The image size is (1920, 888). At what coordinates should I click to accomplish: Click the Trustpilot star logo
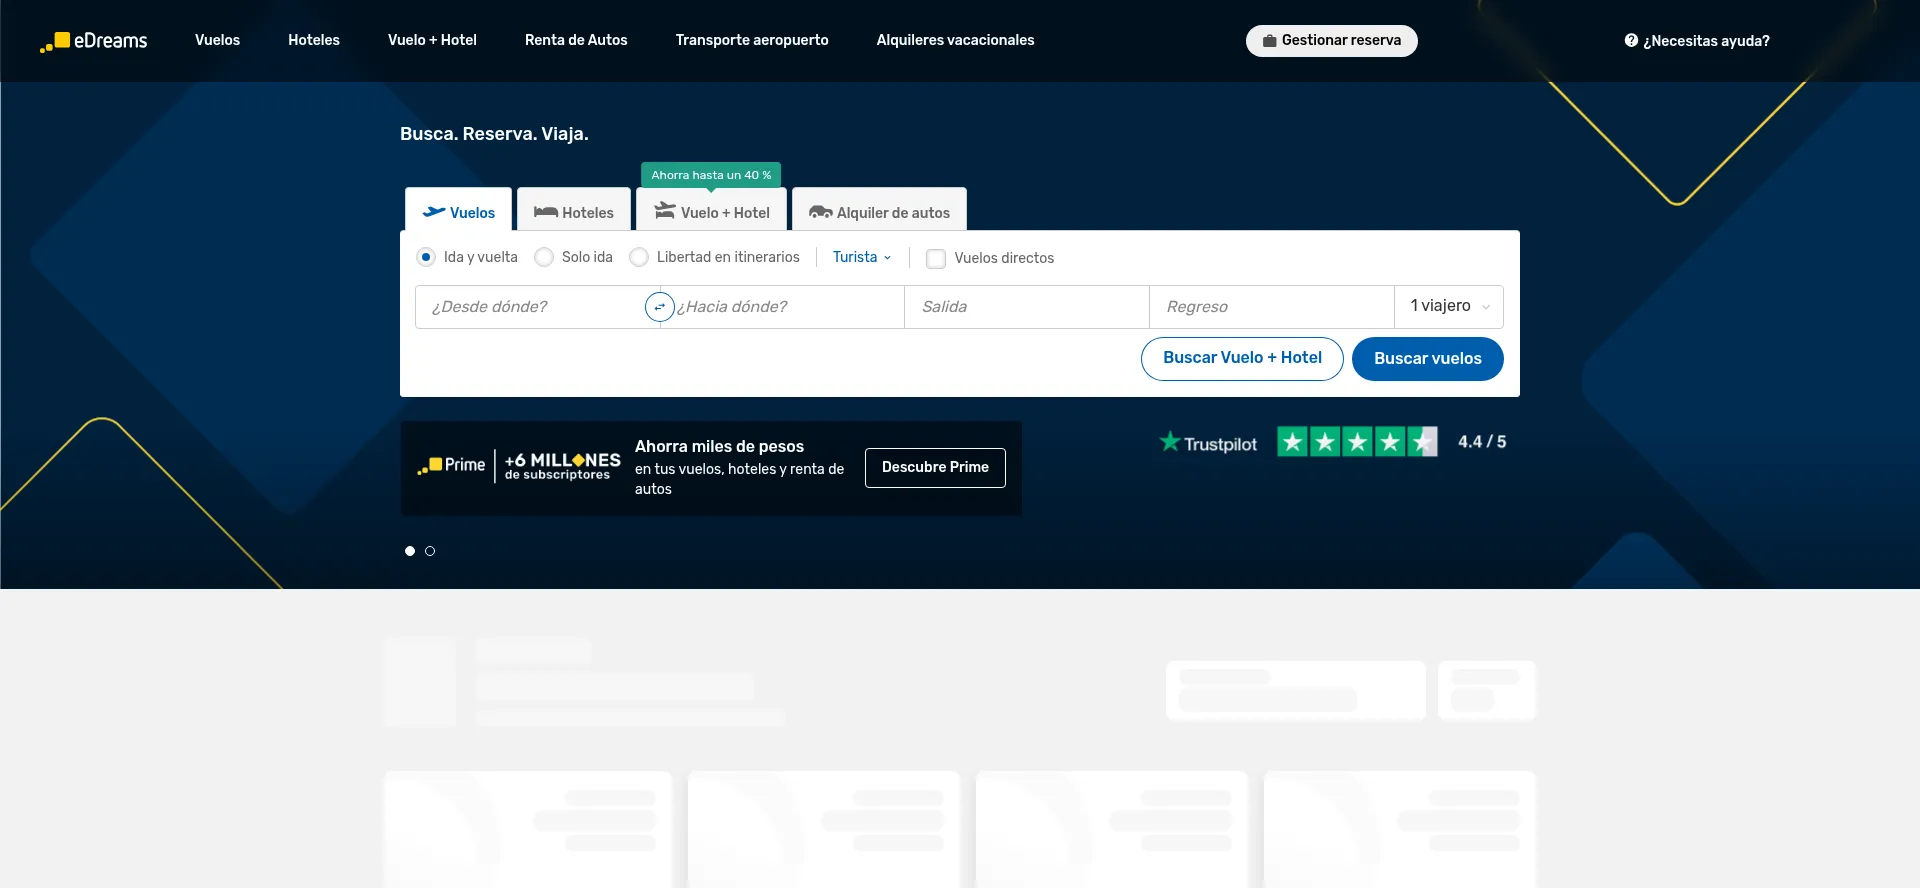[x=1169, y=442]
